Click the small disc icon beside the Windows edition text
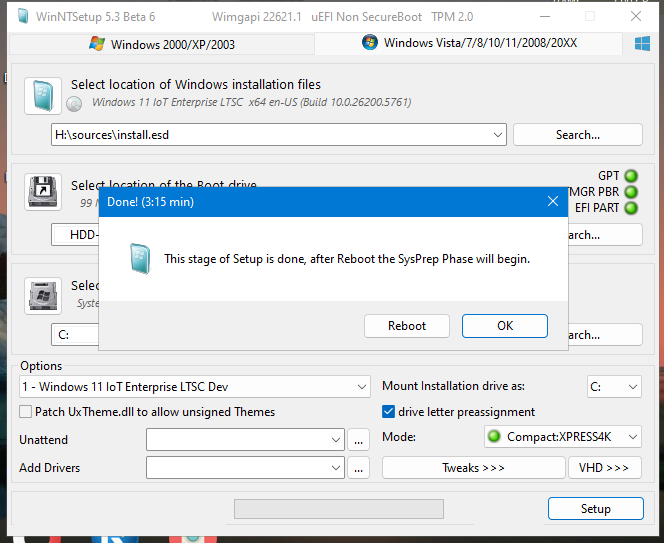 point(74,104)
